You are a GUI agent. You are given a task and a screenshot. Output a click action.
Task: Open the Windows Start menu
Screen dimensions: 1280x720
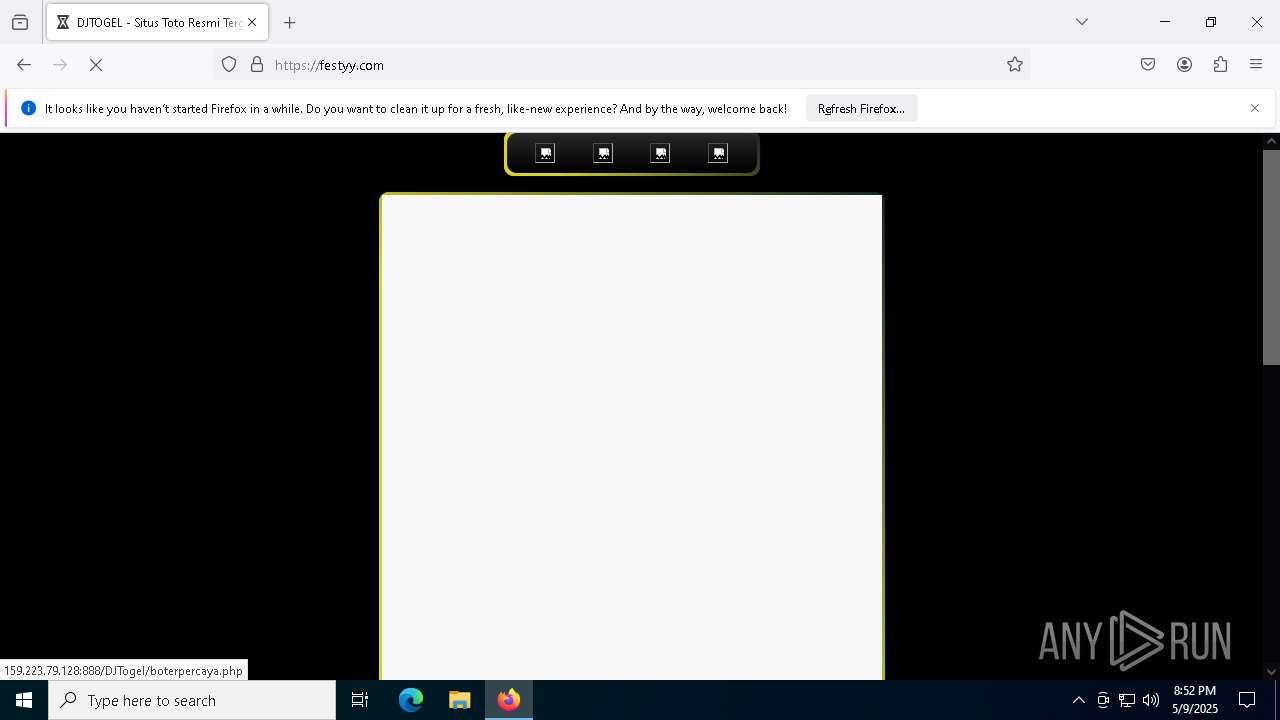pyautogui.click(x=24, y=700)
